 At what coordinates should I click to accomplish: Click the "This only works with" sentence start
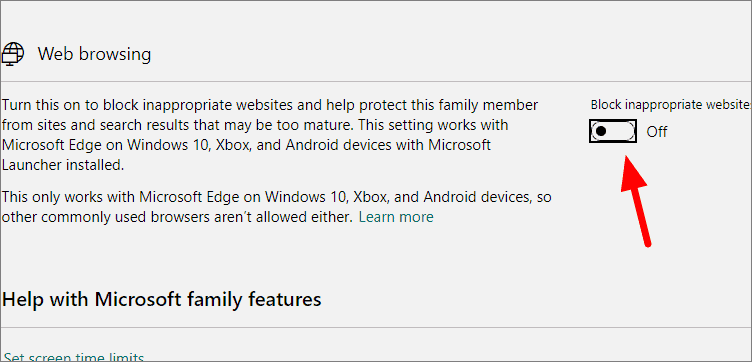click(x=69, y=197)
